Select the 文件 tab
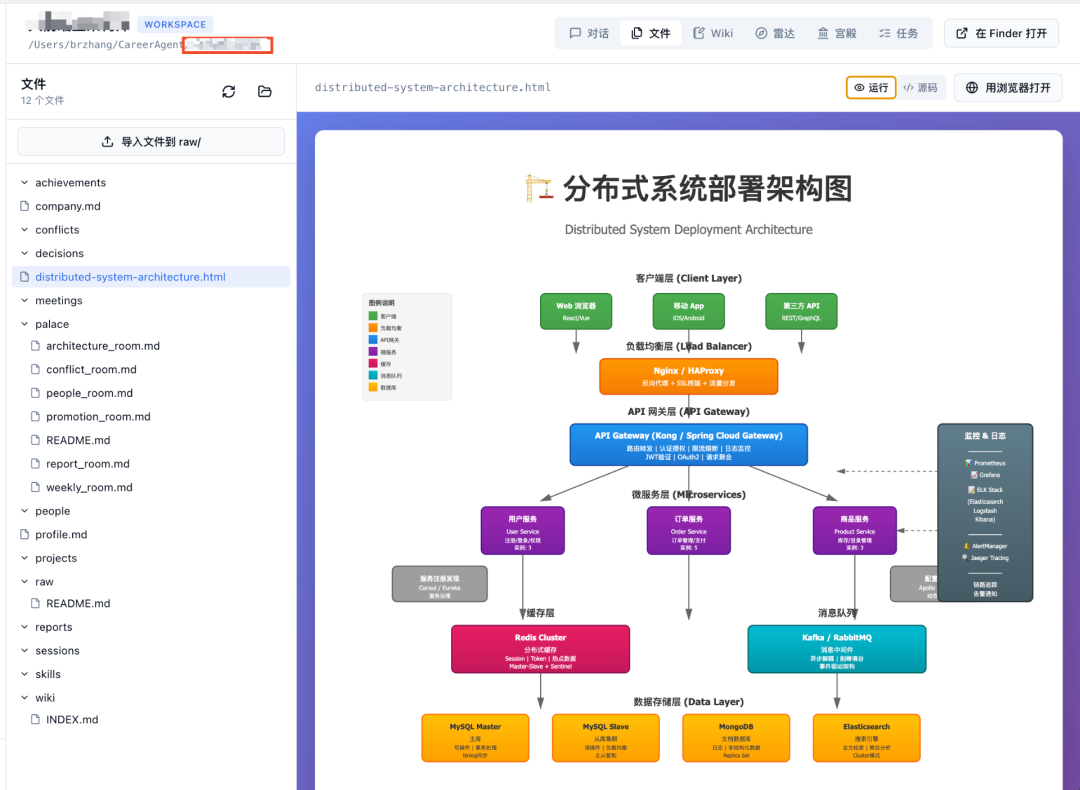 tap(651, 33)
